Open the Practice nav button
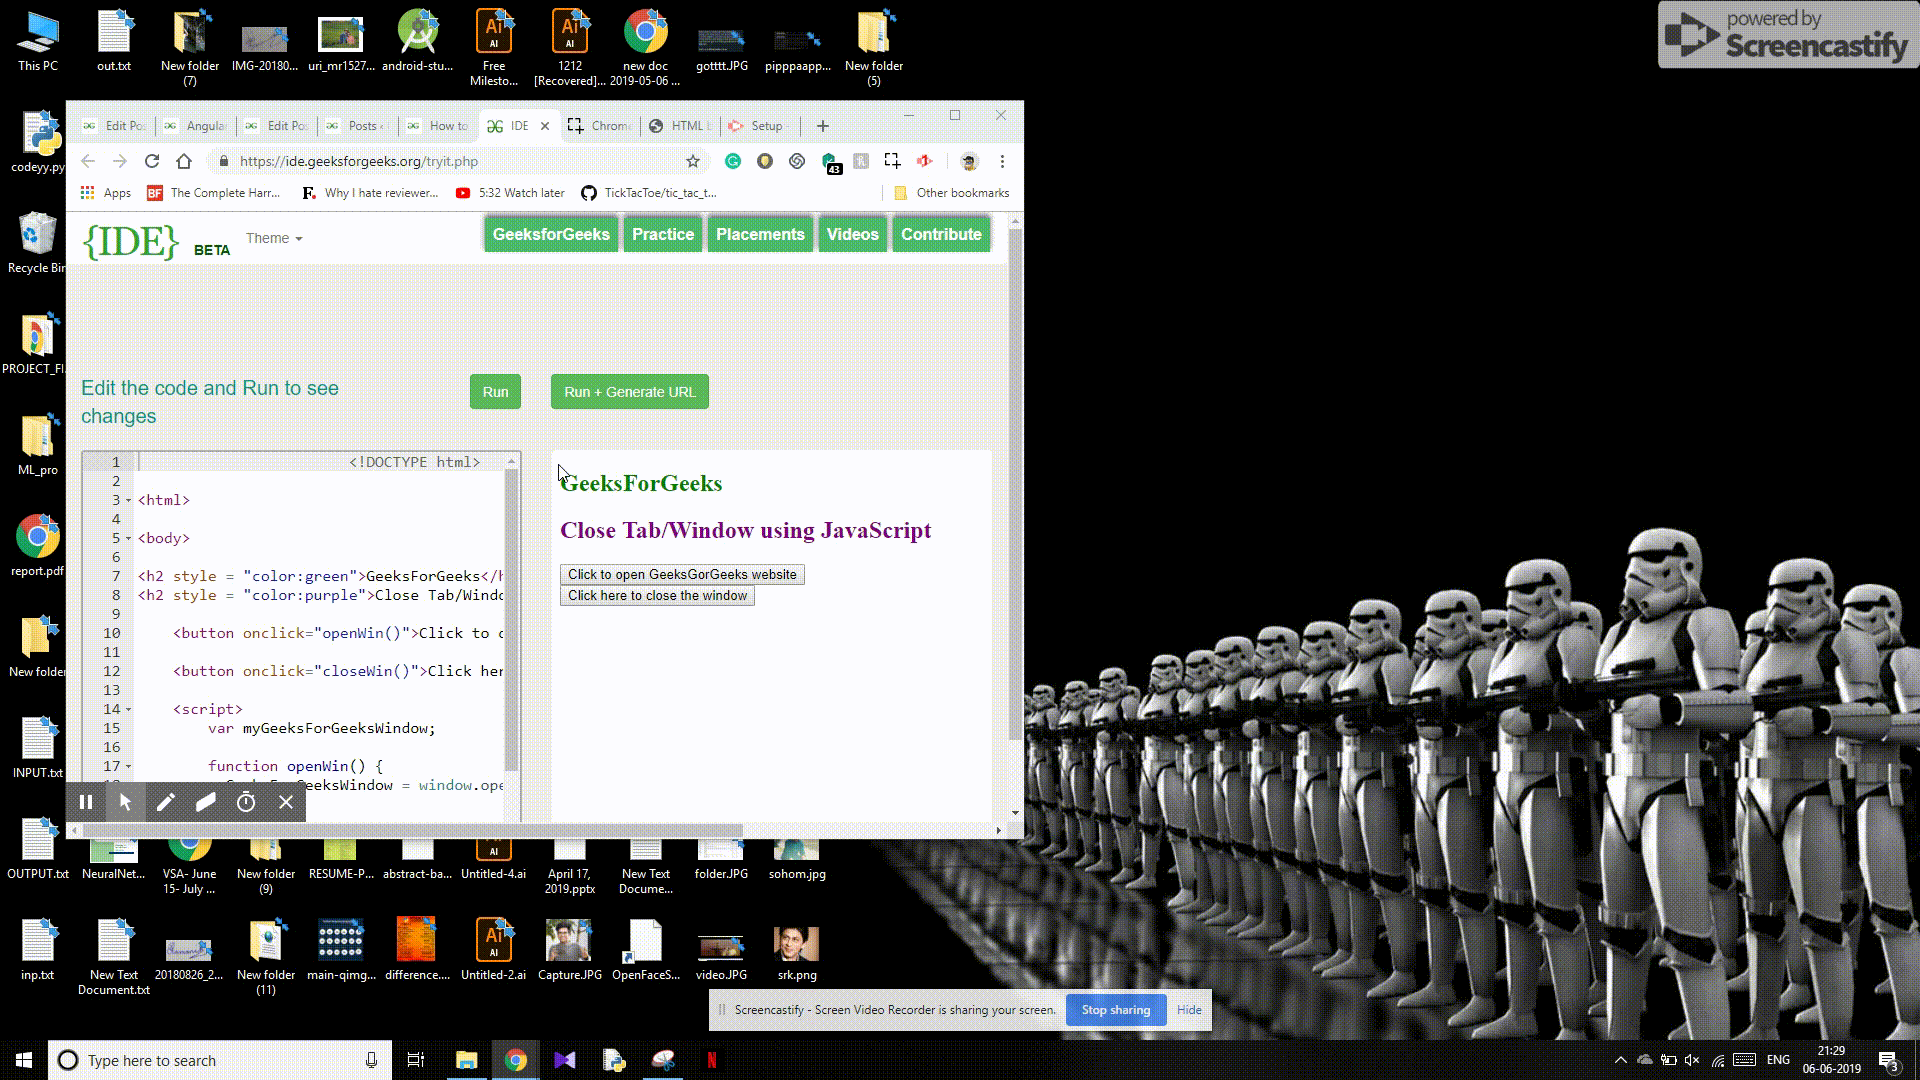This screenshot has width=1920, height=1080. [663, 234]
